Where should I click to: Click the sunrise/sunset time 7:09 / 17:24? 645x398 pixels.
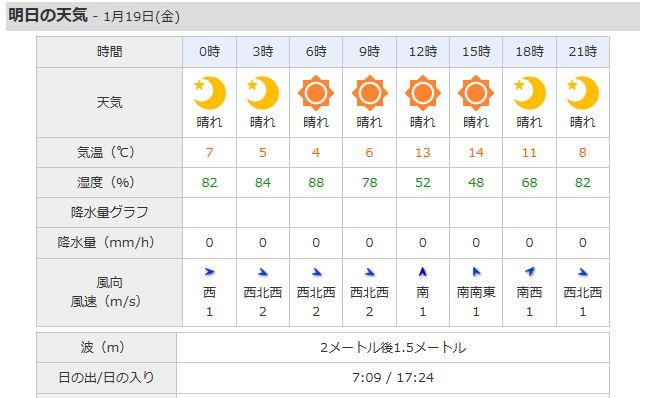393,377
